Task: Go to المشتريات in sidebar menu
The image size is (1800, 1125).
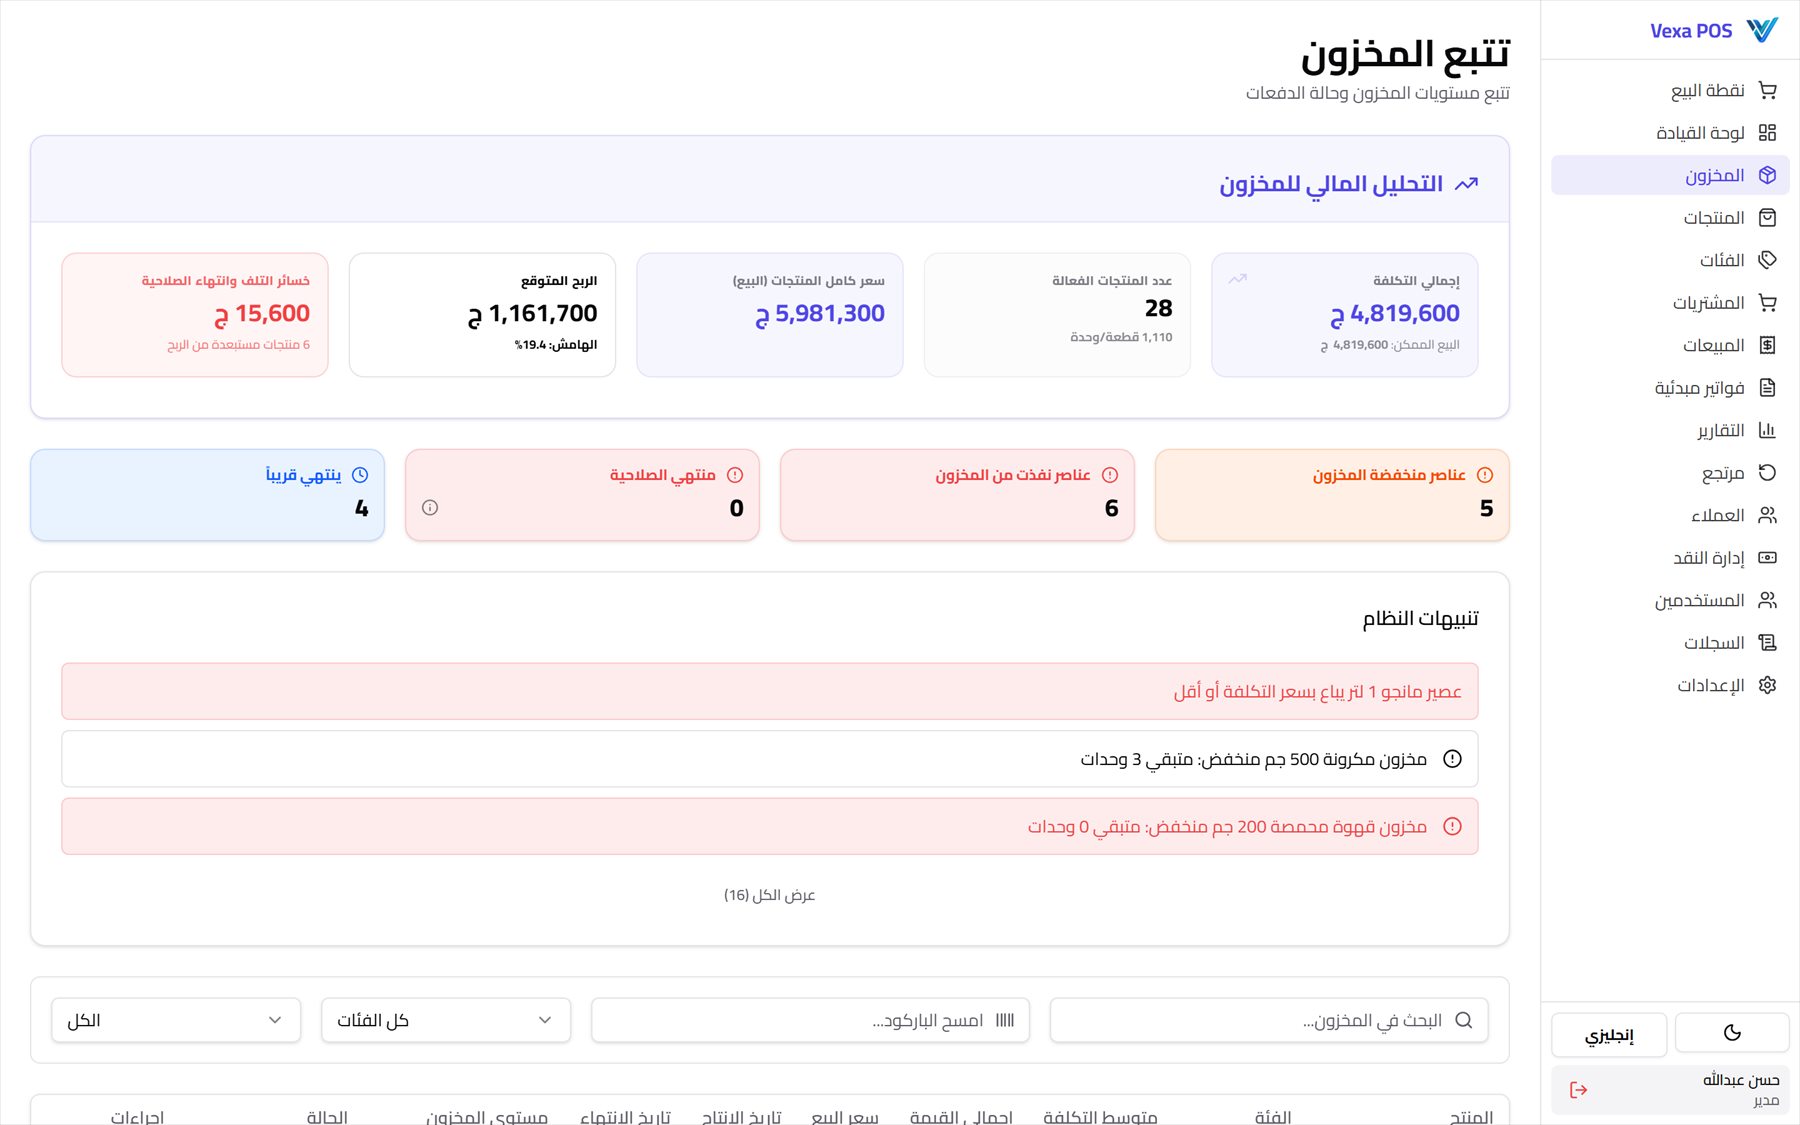Action: (1670, 303)
